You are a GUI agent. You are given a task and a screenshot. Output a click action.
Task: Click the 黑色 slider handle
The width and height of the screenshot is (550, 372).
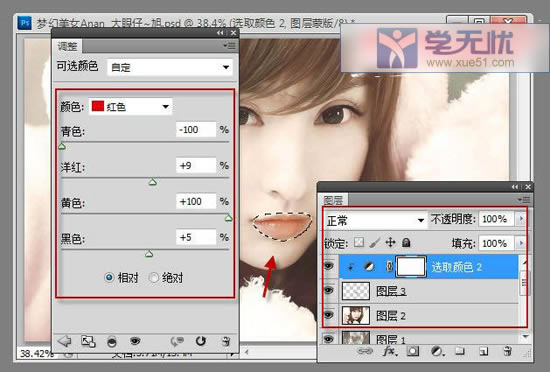click(149, 254)
